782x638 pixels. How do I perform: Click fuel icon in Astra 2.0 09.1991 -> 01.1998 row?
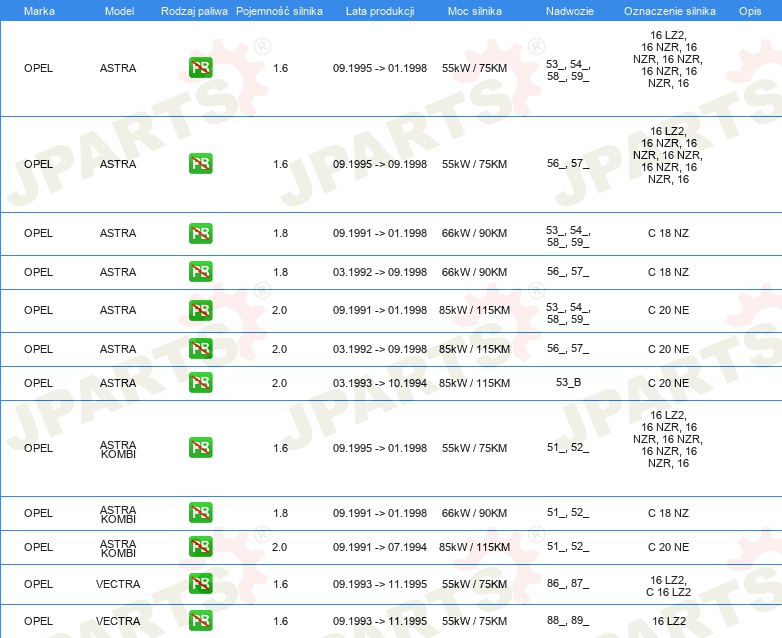click(200, 310)
